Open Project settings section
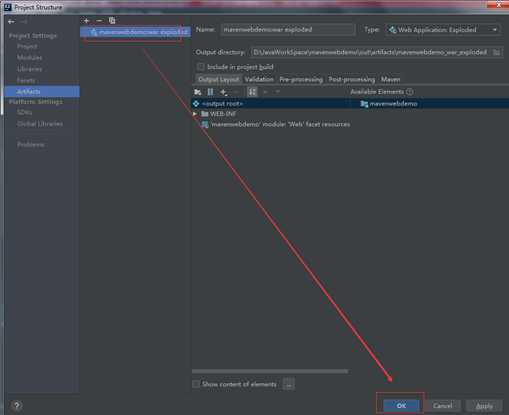Screen dimensions: 509x415 (x=27, y=46)
